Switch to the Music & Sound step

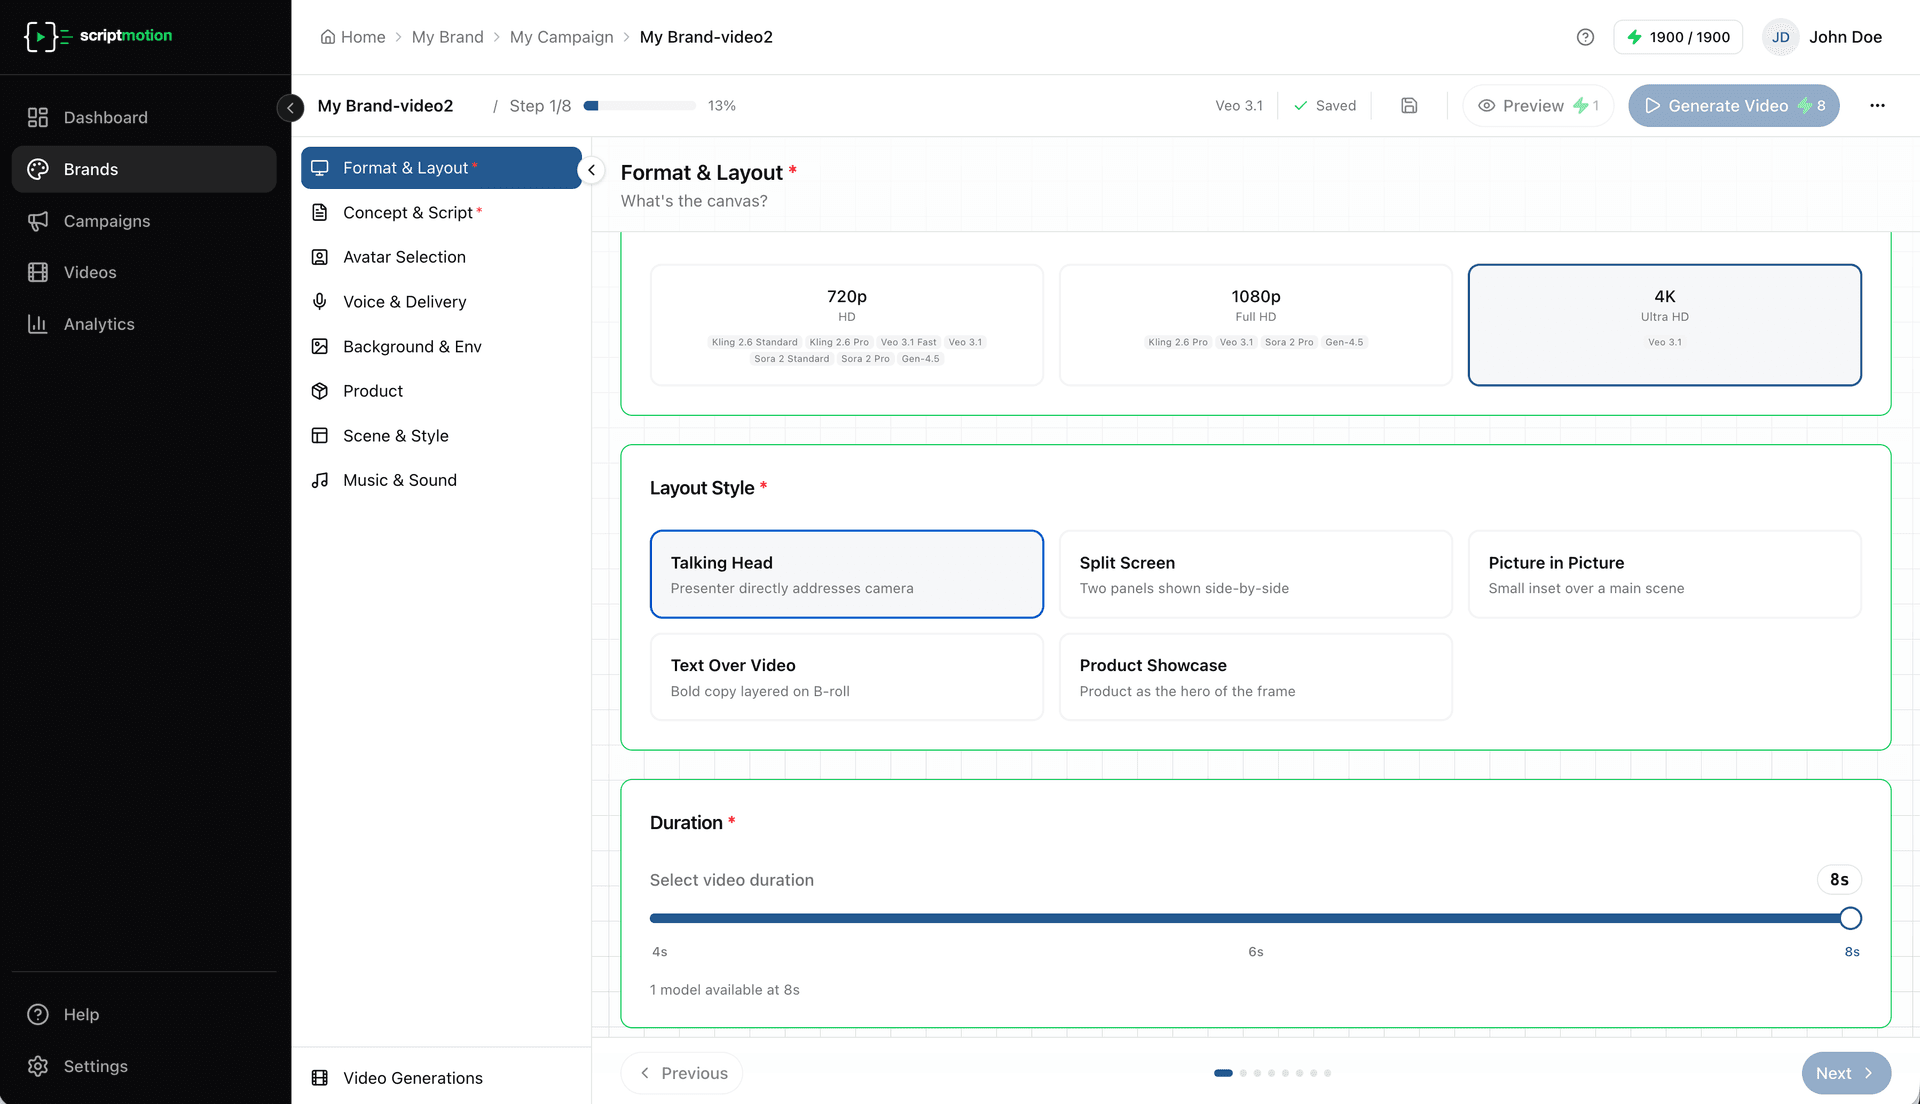tap(399, 480)
